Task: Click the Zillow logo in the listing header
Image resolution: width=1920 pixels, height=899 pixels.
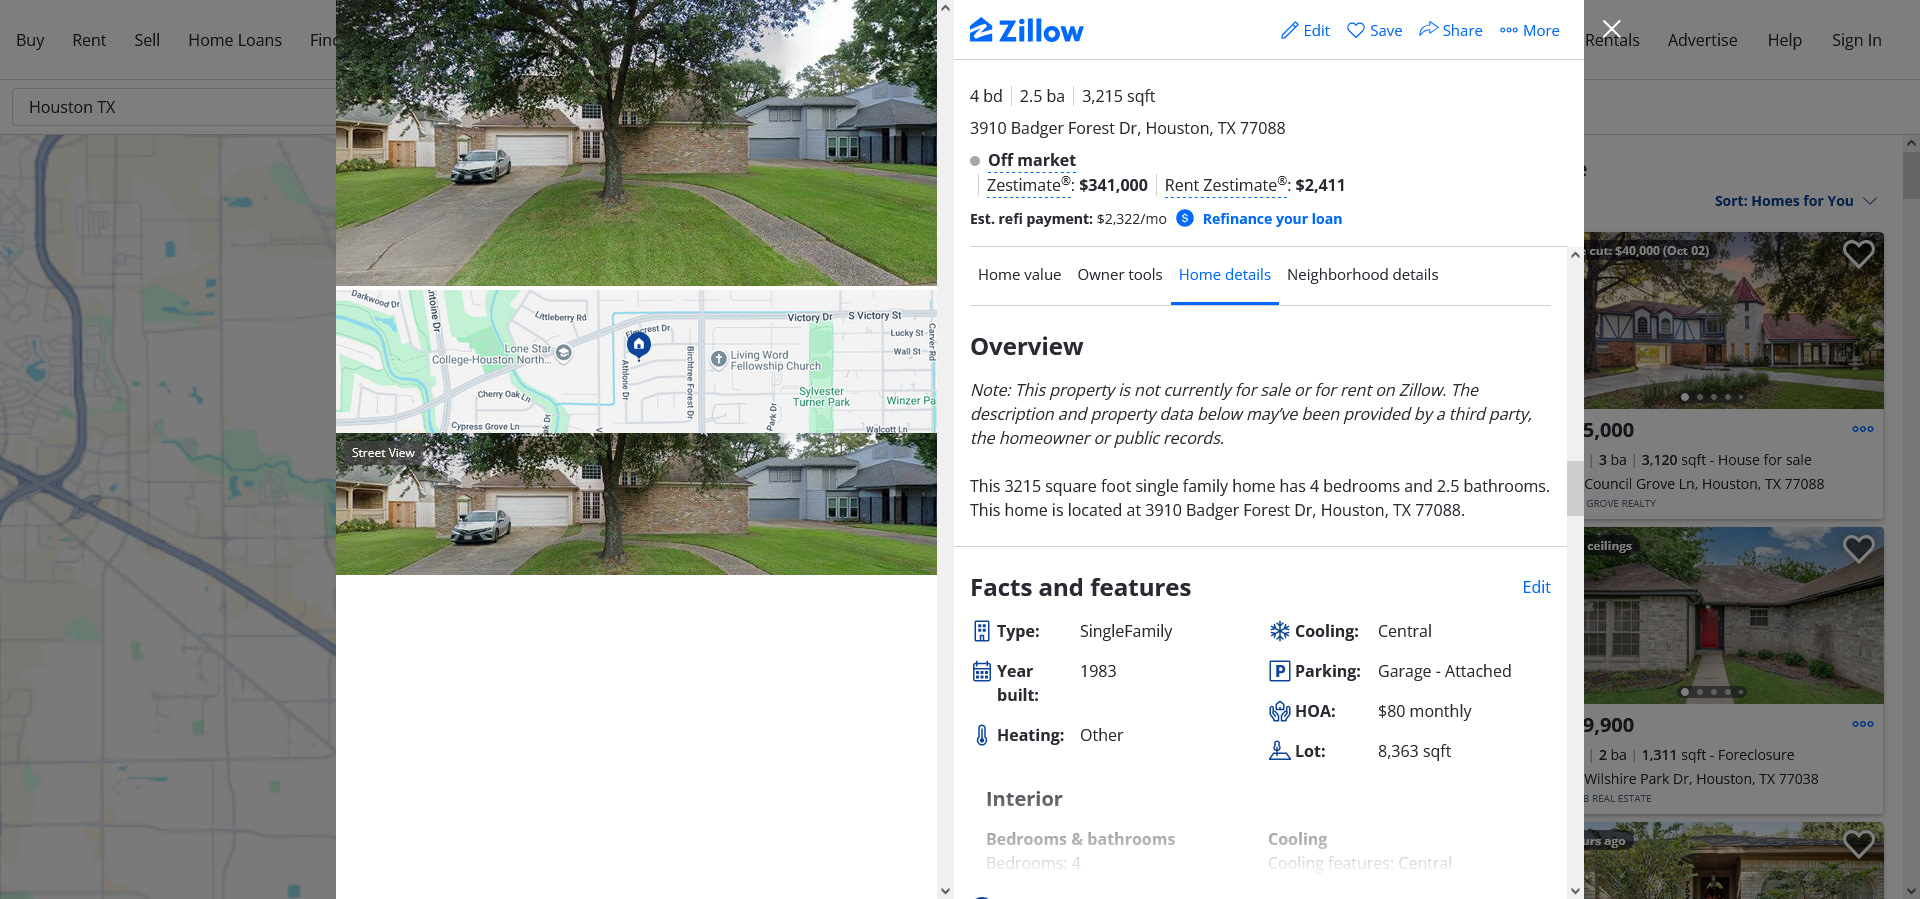Action: point(1026,31)
